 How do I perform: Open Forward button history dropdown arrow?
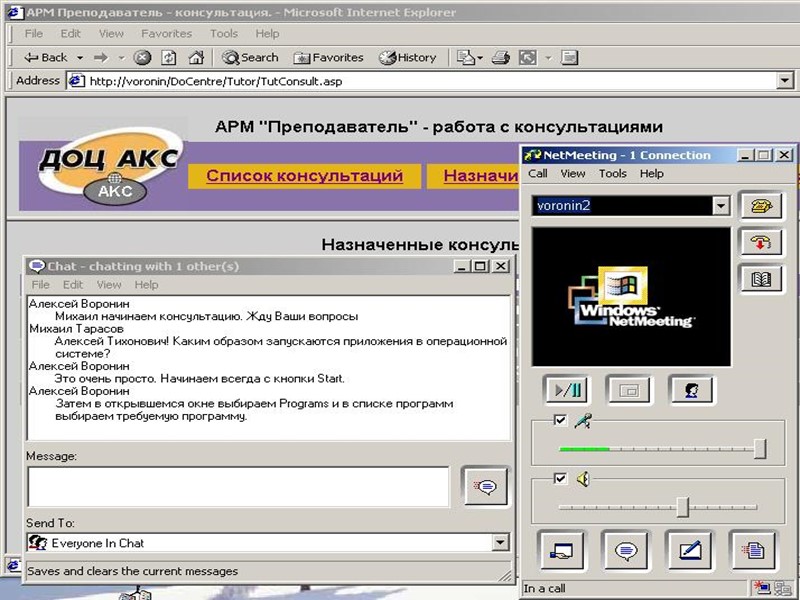point(121,58)
